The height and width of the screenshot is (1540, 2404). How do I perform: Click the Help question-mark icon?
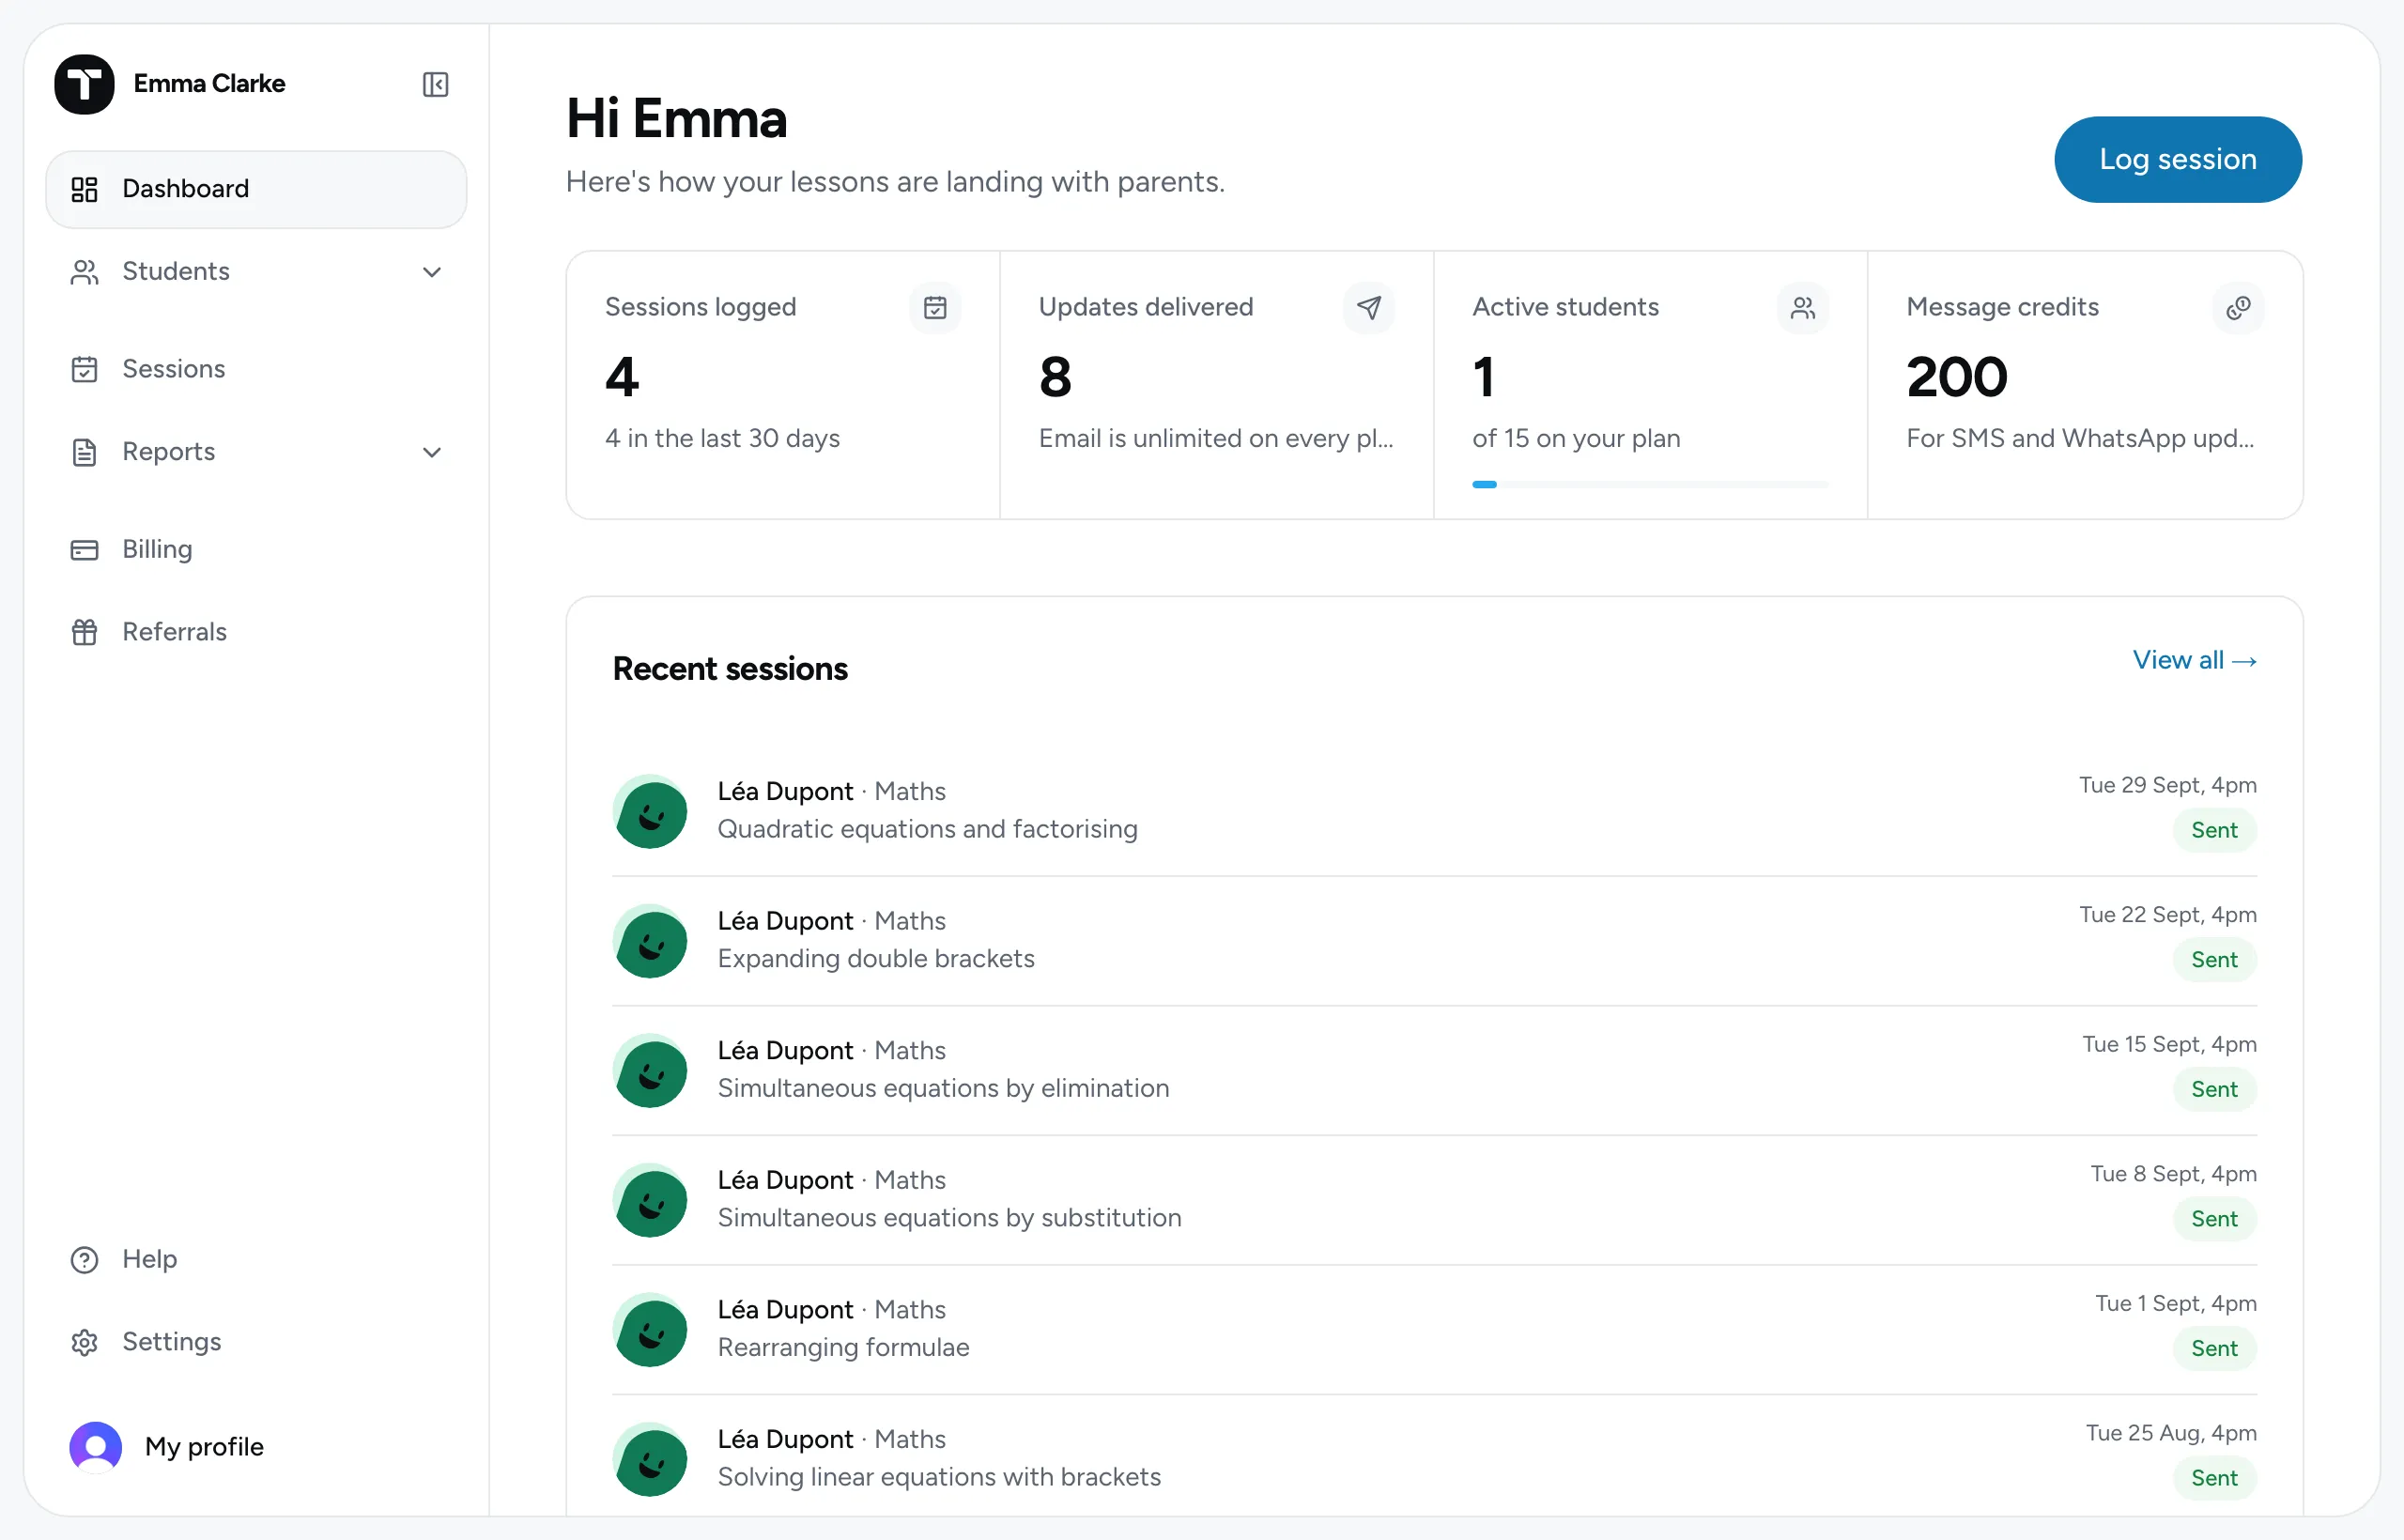click(x=85, y=1259)
